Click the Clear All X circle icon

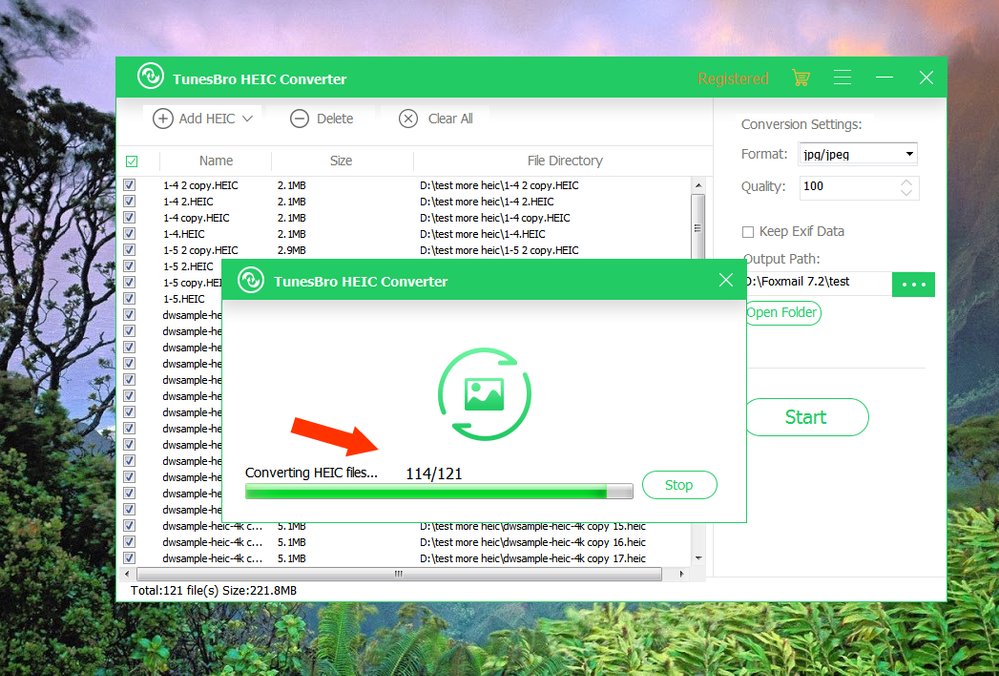click(x=408, y=119)
